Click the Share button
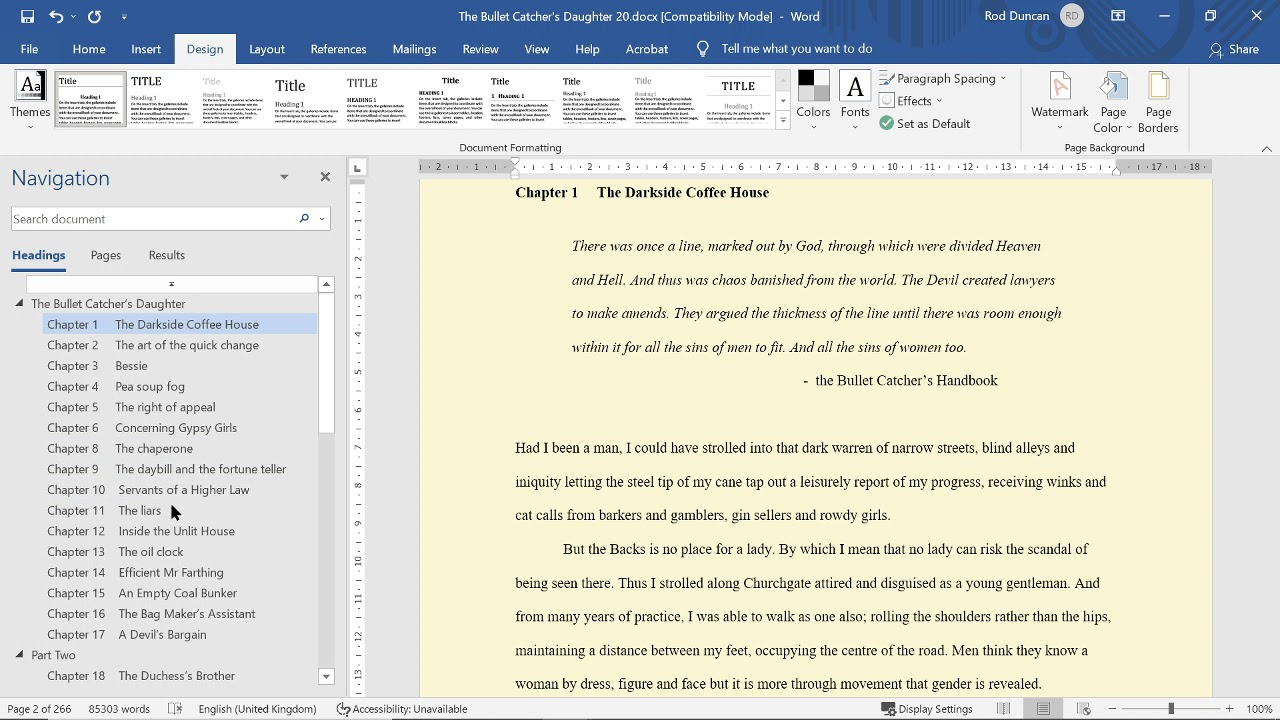This screenshot has width=1280, height=720. [1234, 49]
